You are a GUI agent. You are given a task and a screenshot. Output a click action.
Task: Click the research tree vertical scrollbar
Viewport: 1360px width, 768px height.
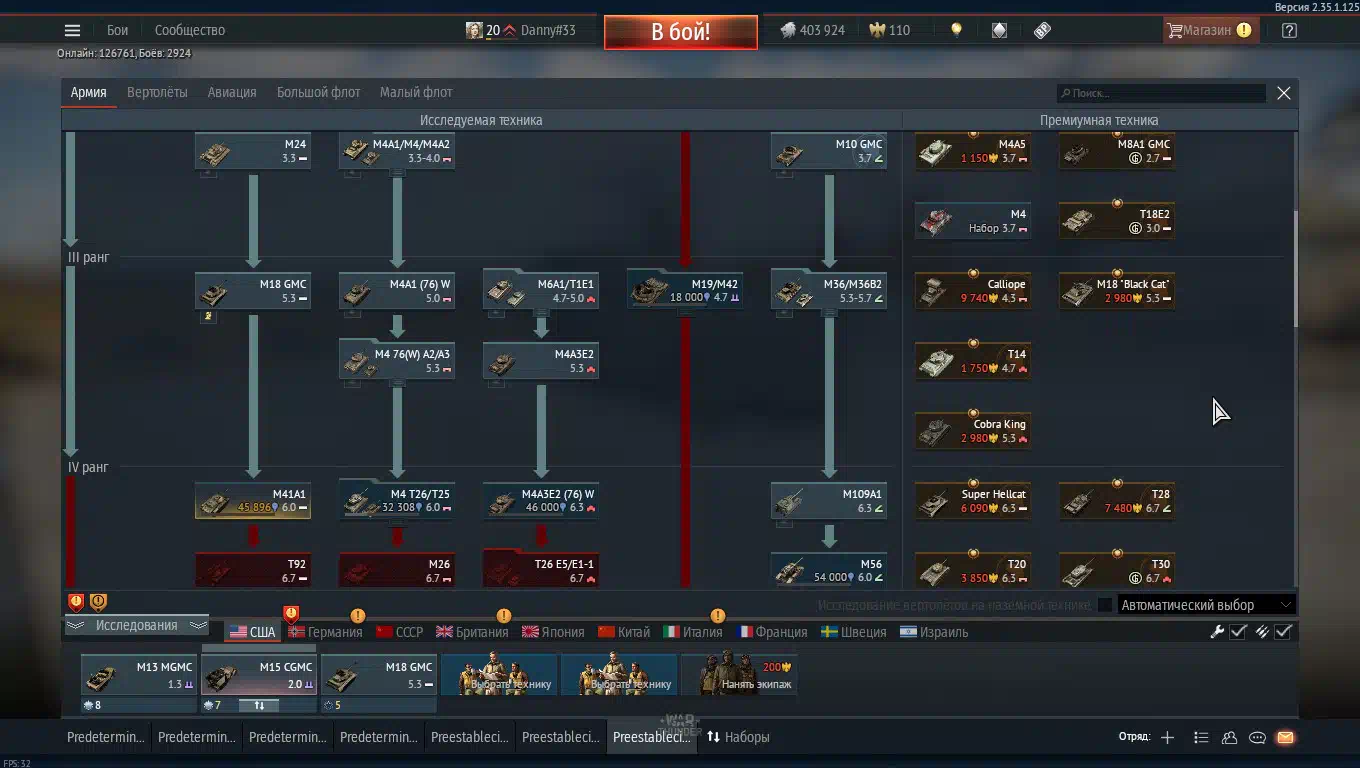tap(1295, 270)
